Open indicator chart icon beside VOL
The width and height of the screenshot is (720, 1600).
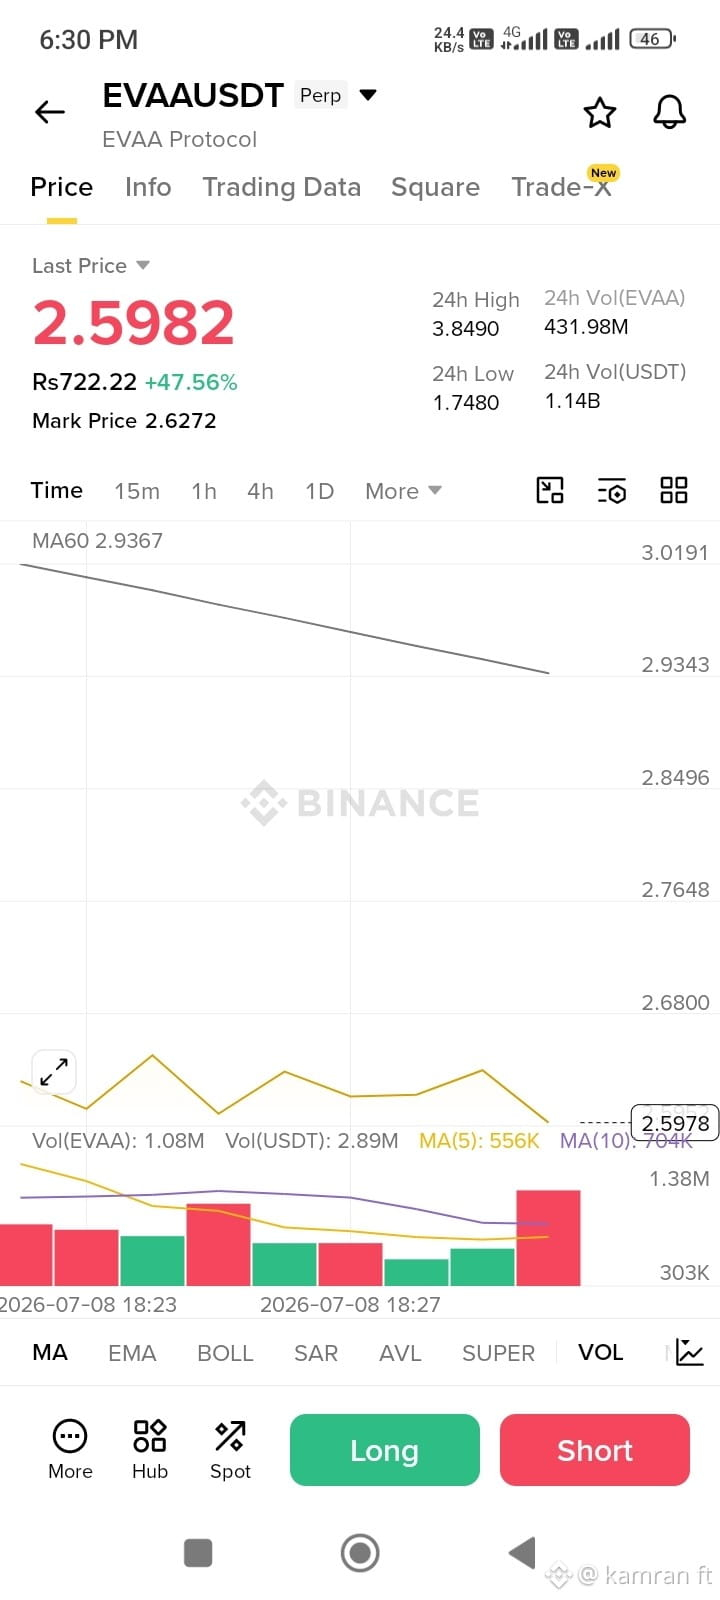[690, 1352]
